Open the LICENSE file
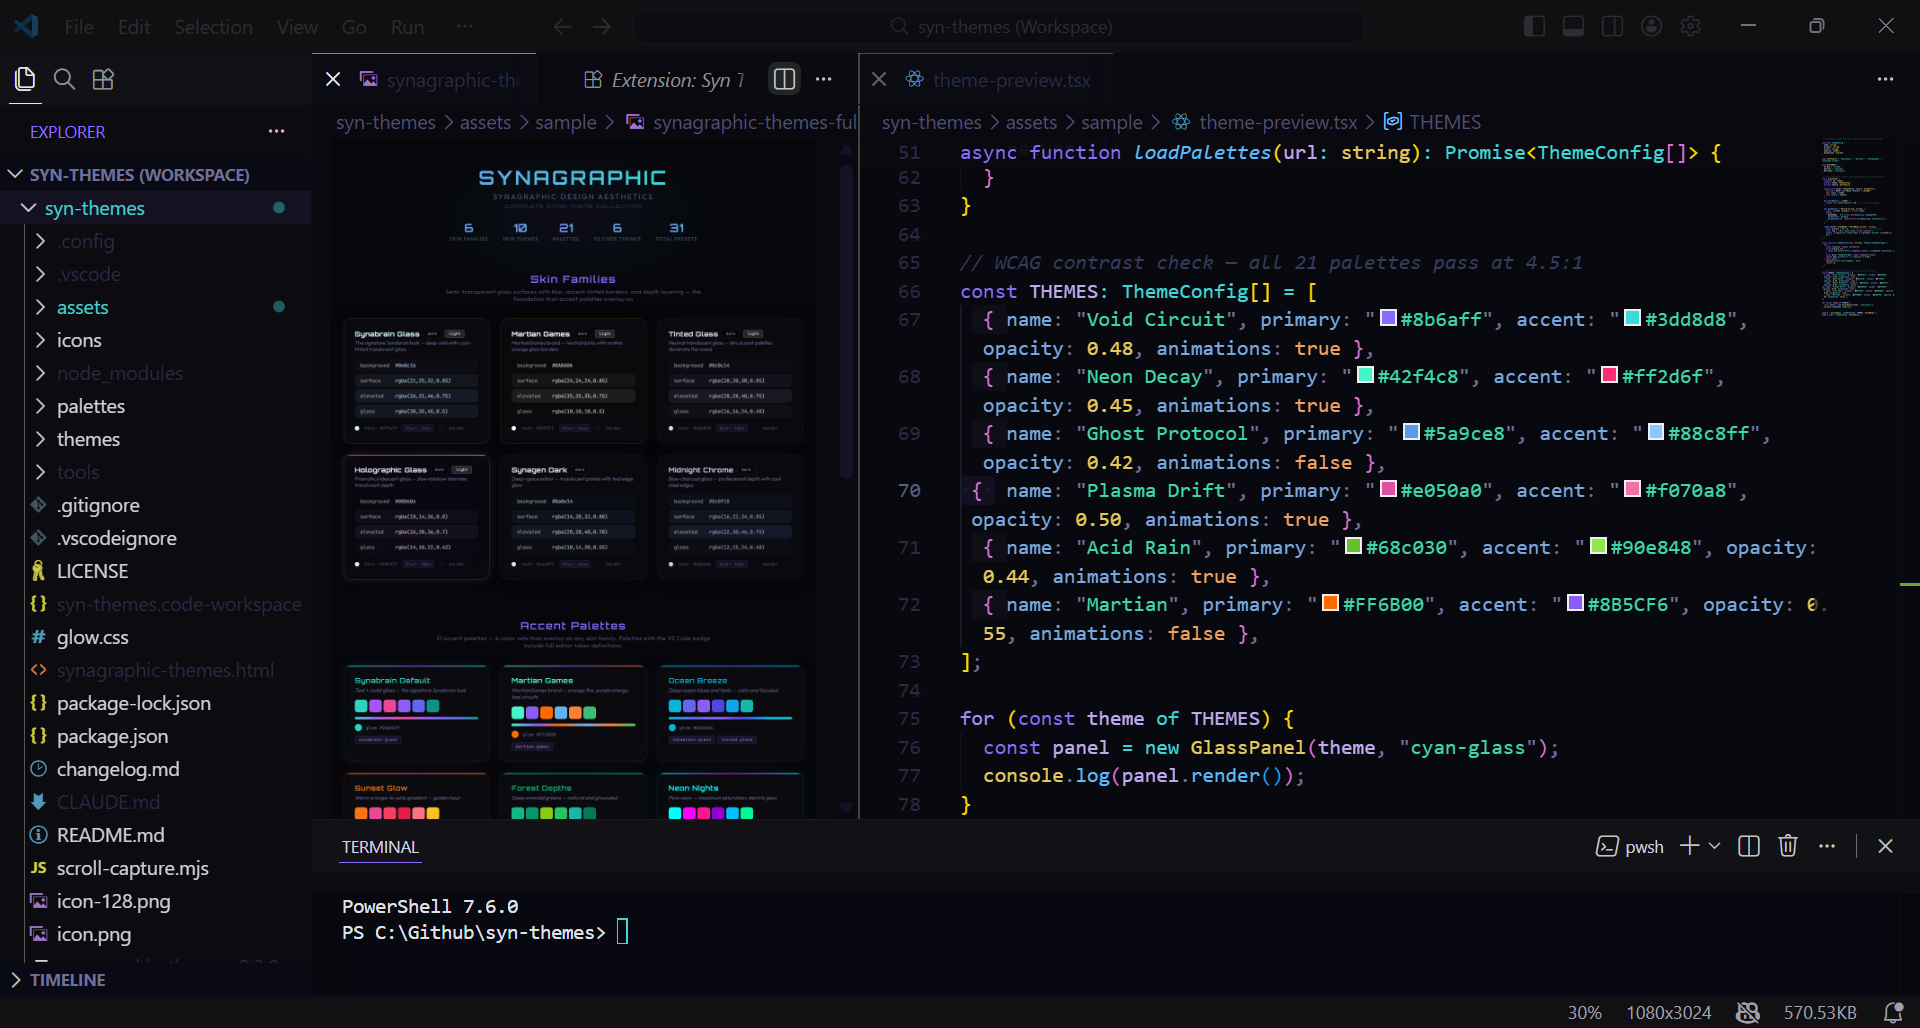This screenshot has width=1920, height=1028. pyautogui.click(x=92, y=570)
